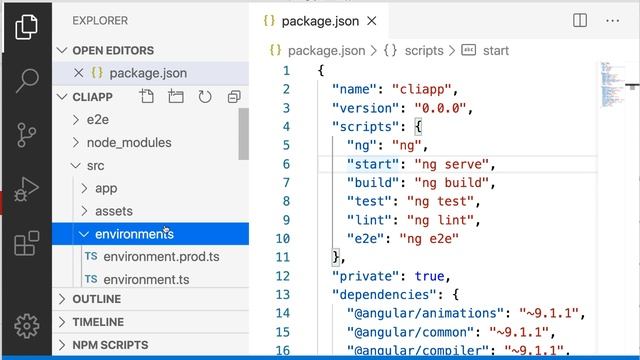Open the Run and Debug view
Screen dimensions: 640x360
point(27,189)
